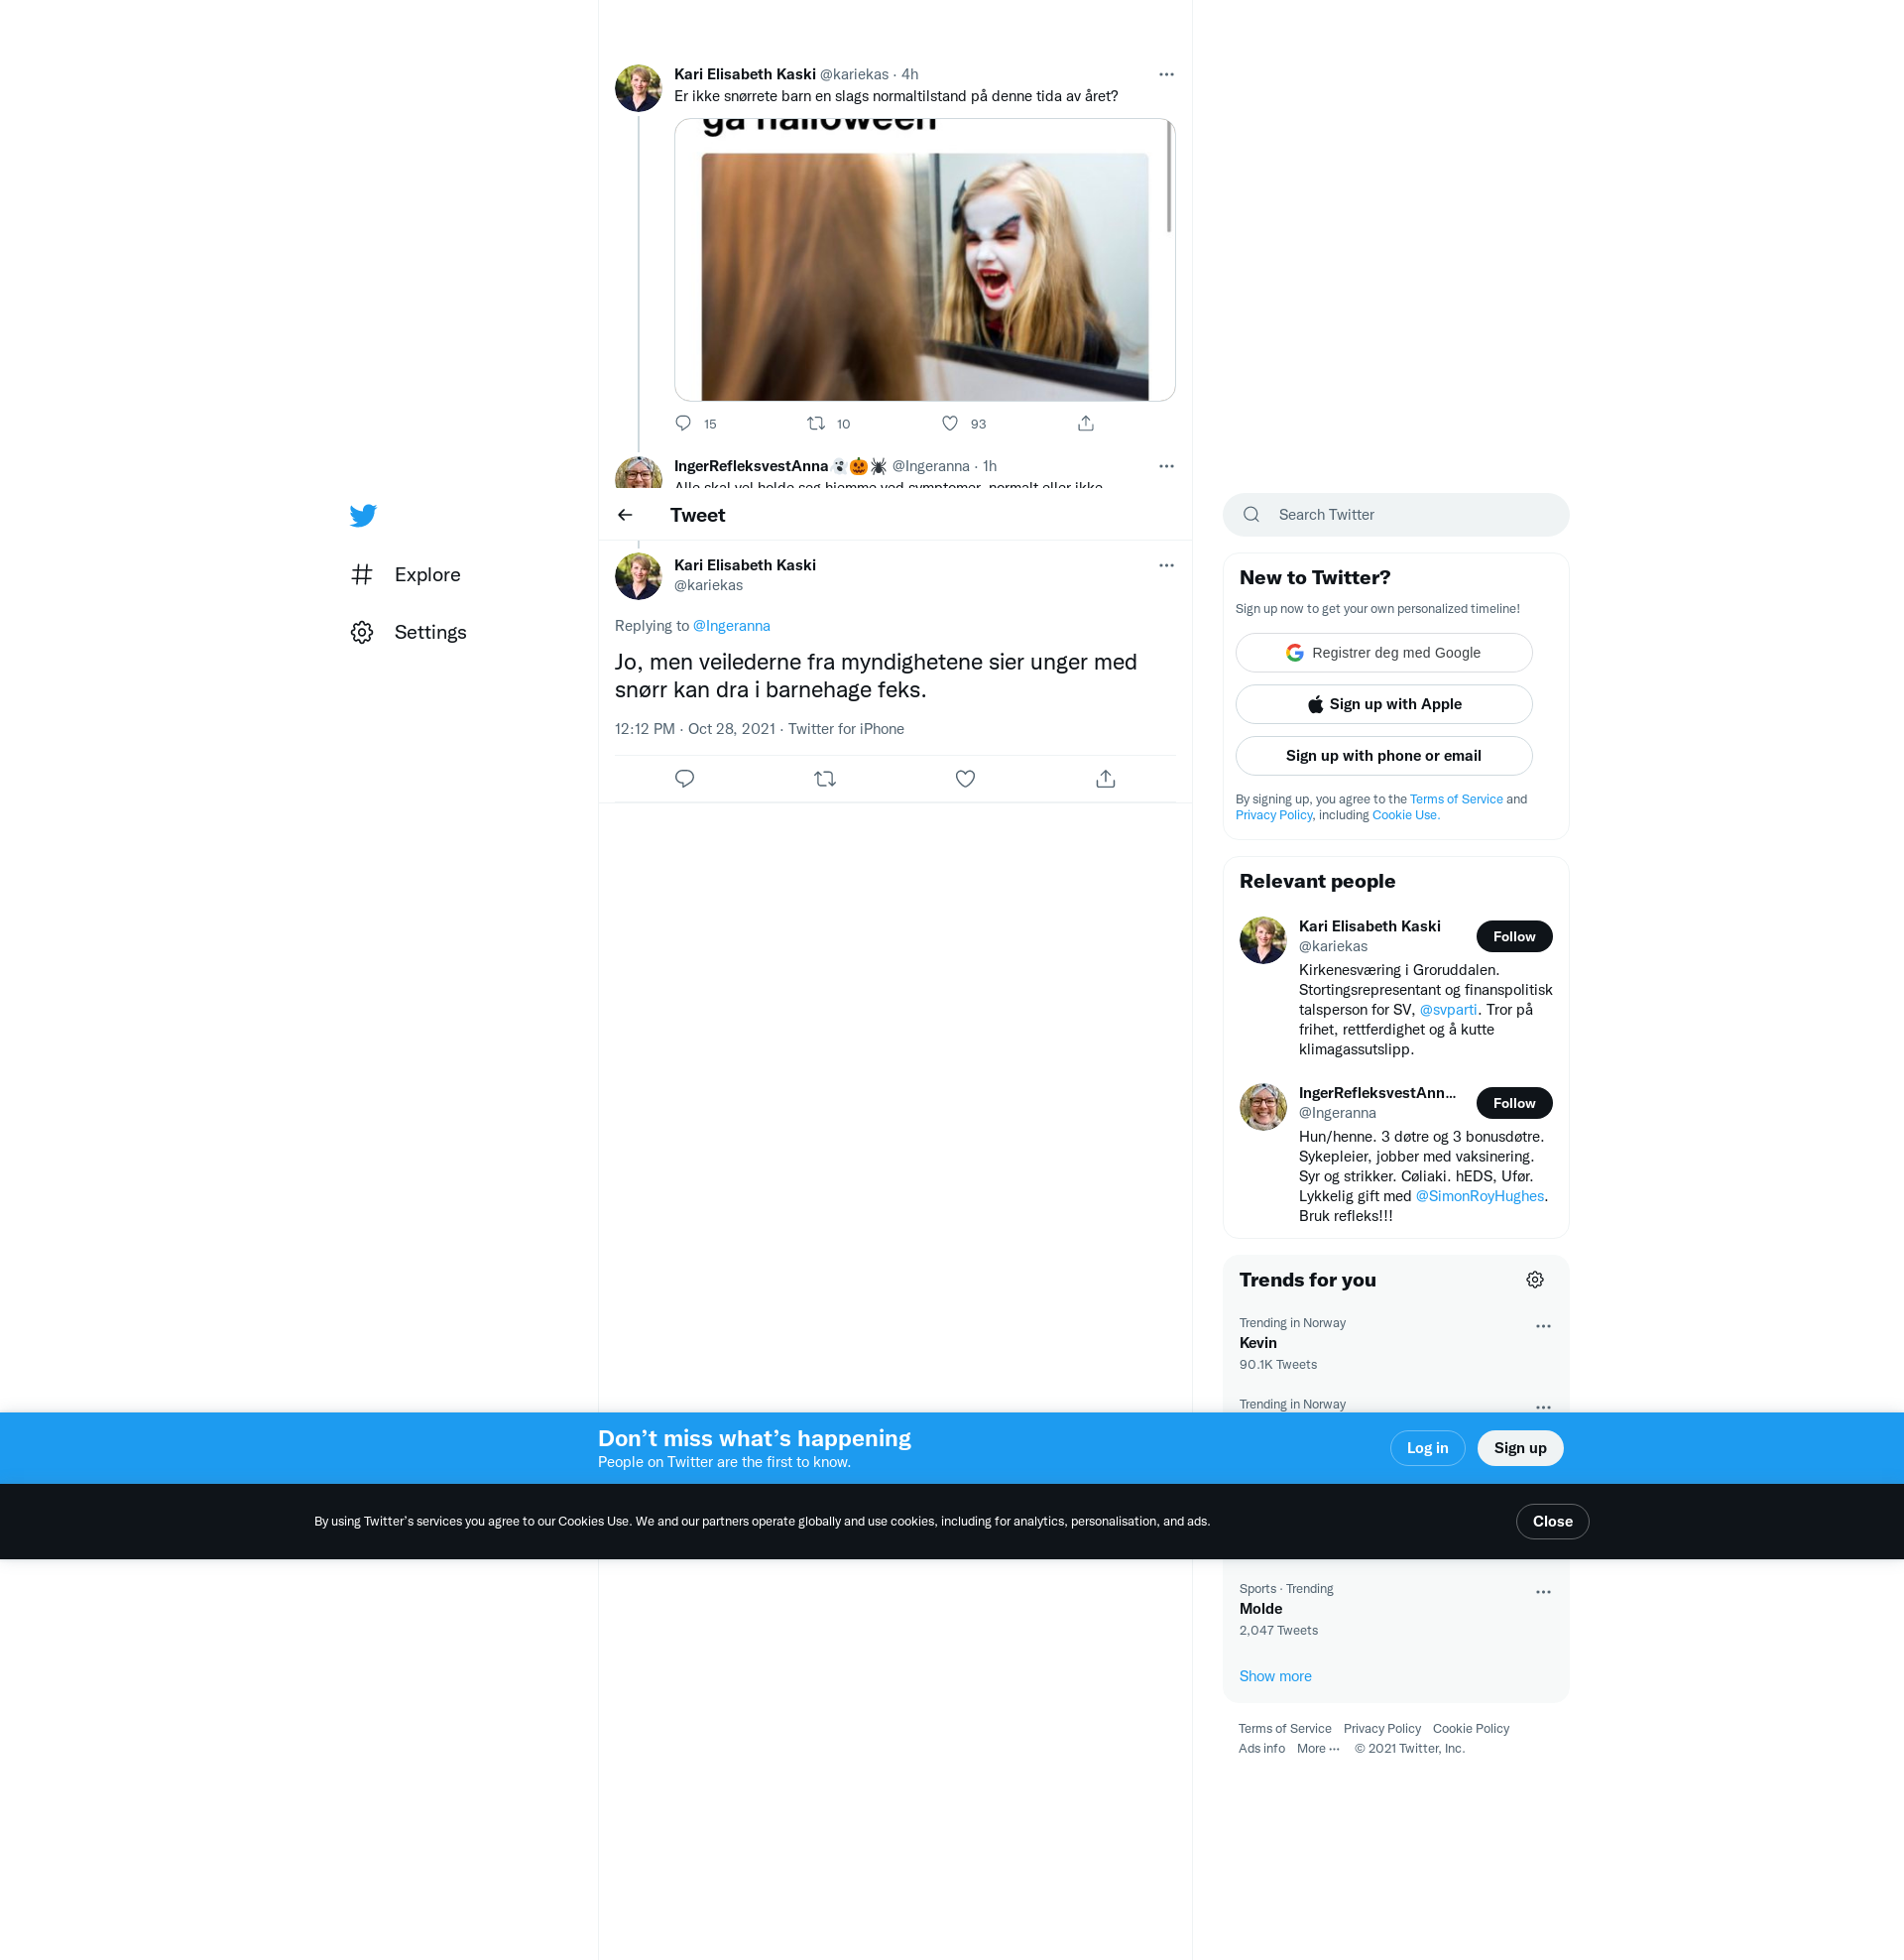Open Trends settings gear icon
Screen dimensions: 1904x1960
[x=1534, y=1280]
